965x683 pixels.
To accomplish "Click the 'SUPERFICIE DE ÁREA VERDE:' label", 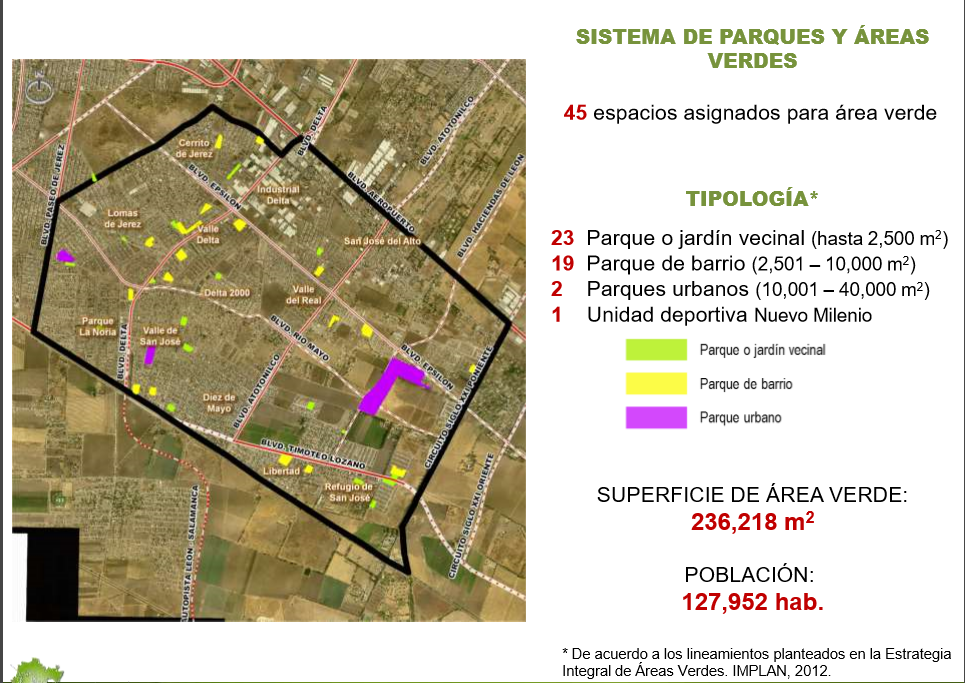I will [752, 495].
